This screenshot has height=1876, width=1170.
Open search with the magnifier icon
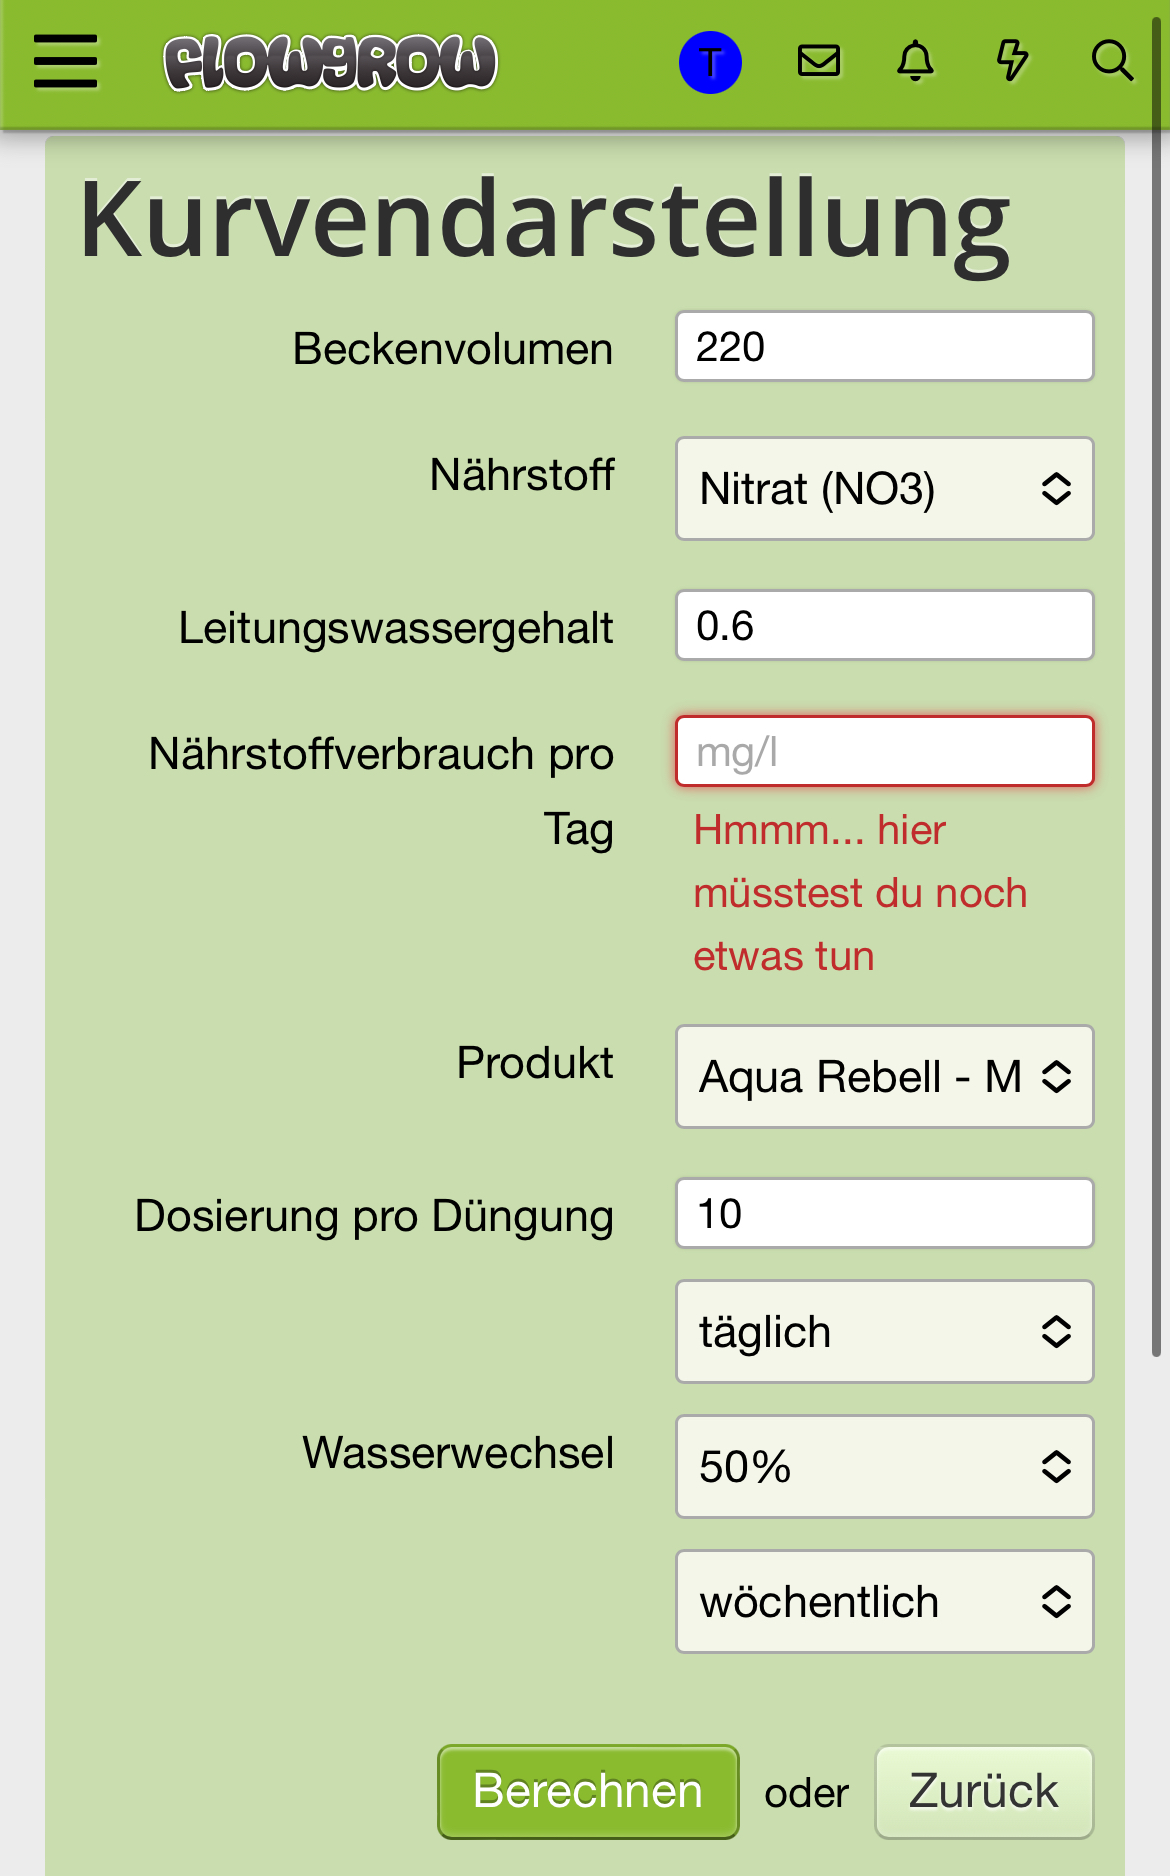1112,61
